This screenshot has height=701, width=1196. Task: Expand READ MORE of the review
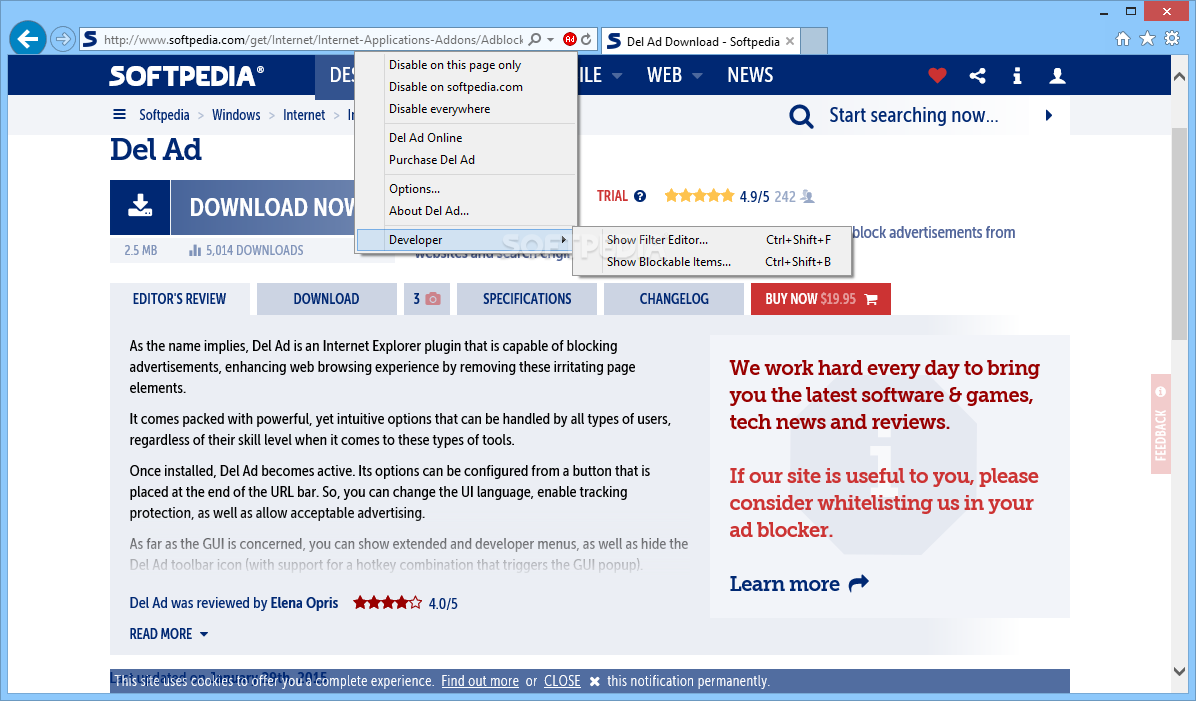[169, 634]
